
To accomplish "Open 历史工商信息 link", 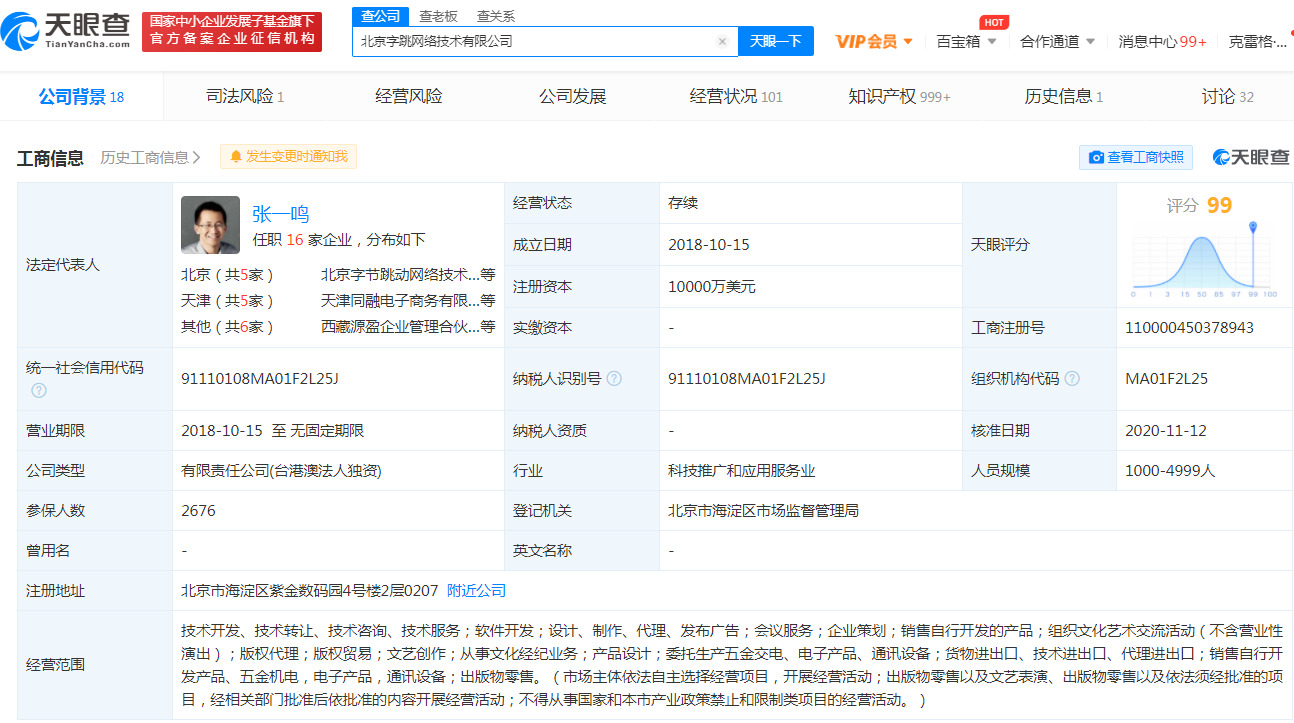I will (150, 157).
